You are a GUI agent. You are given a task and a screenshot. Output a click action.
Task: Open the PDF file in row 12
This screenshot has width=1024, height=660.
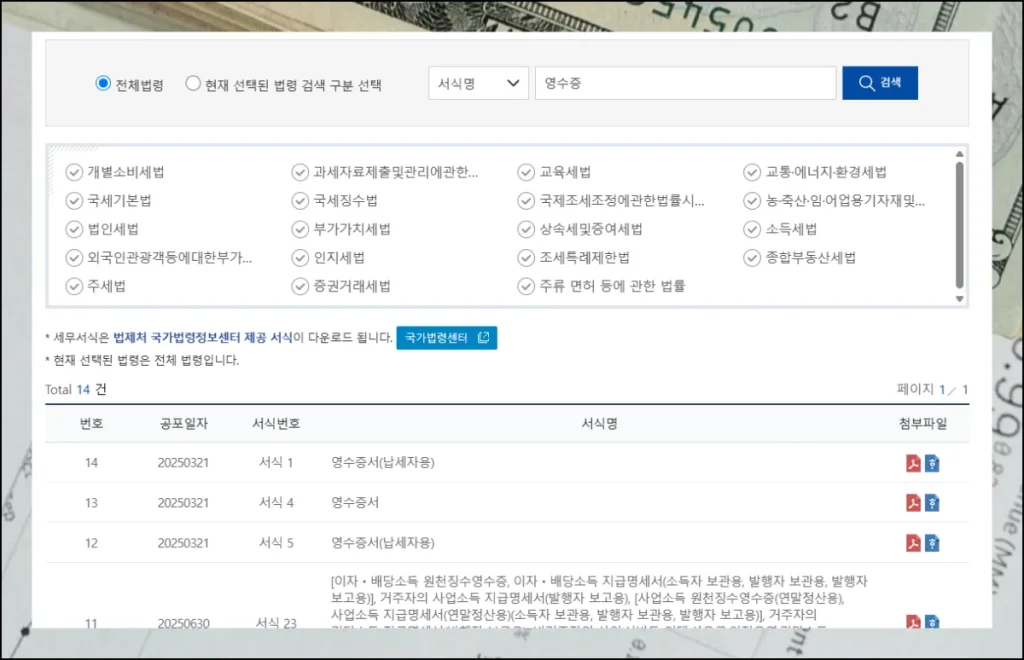pos(913,543)
